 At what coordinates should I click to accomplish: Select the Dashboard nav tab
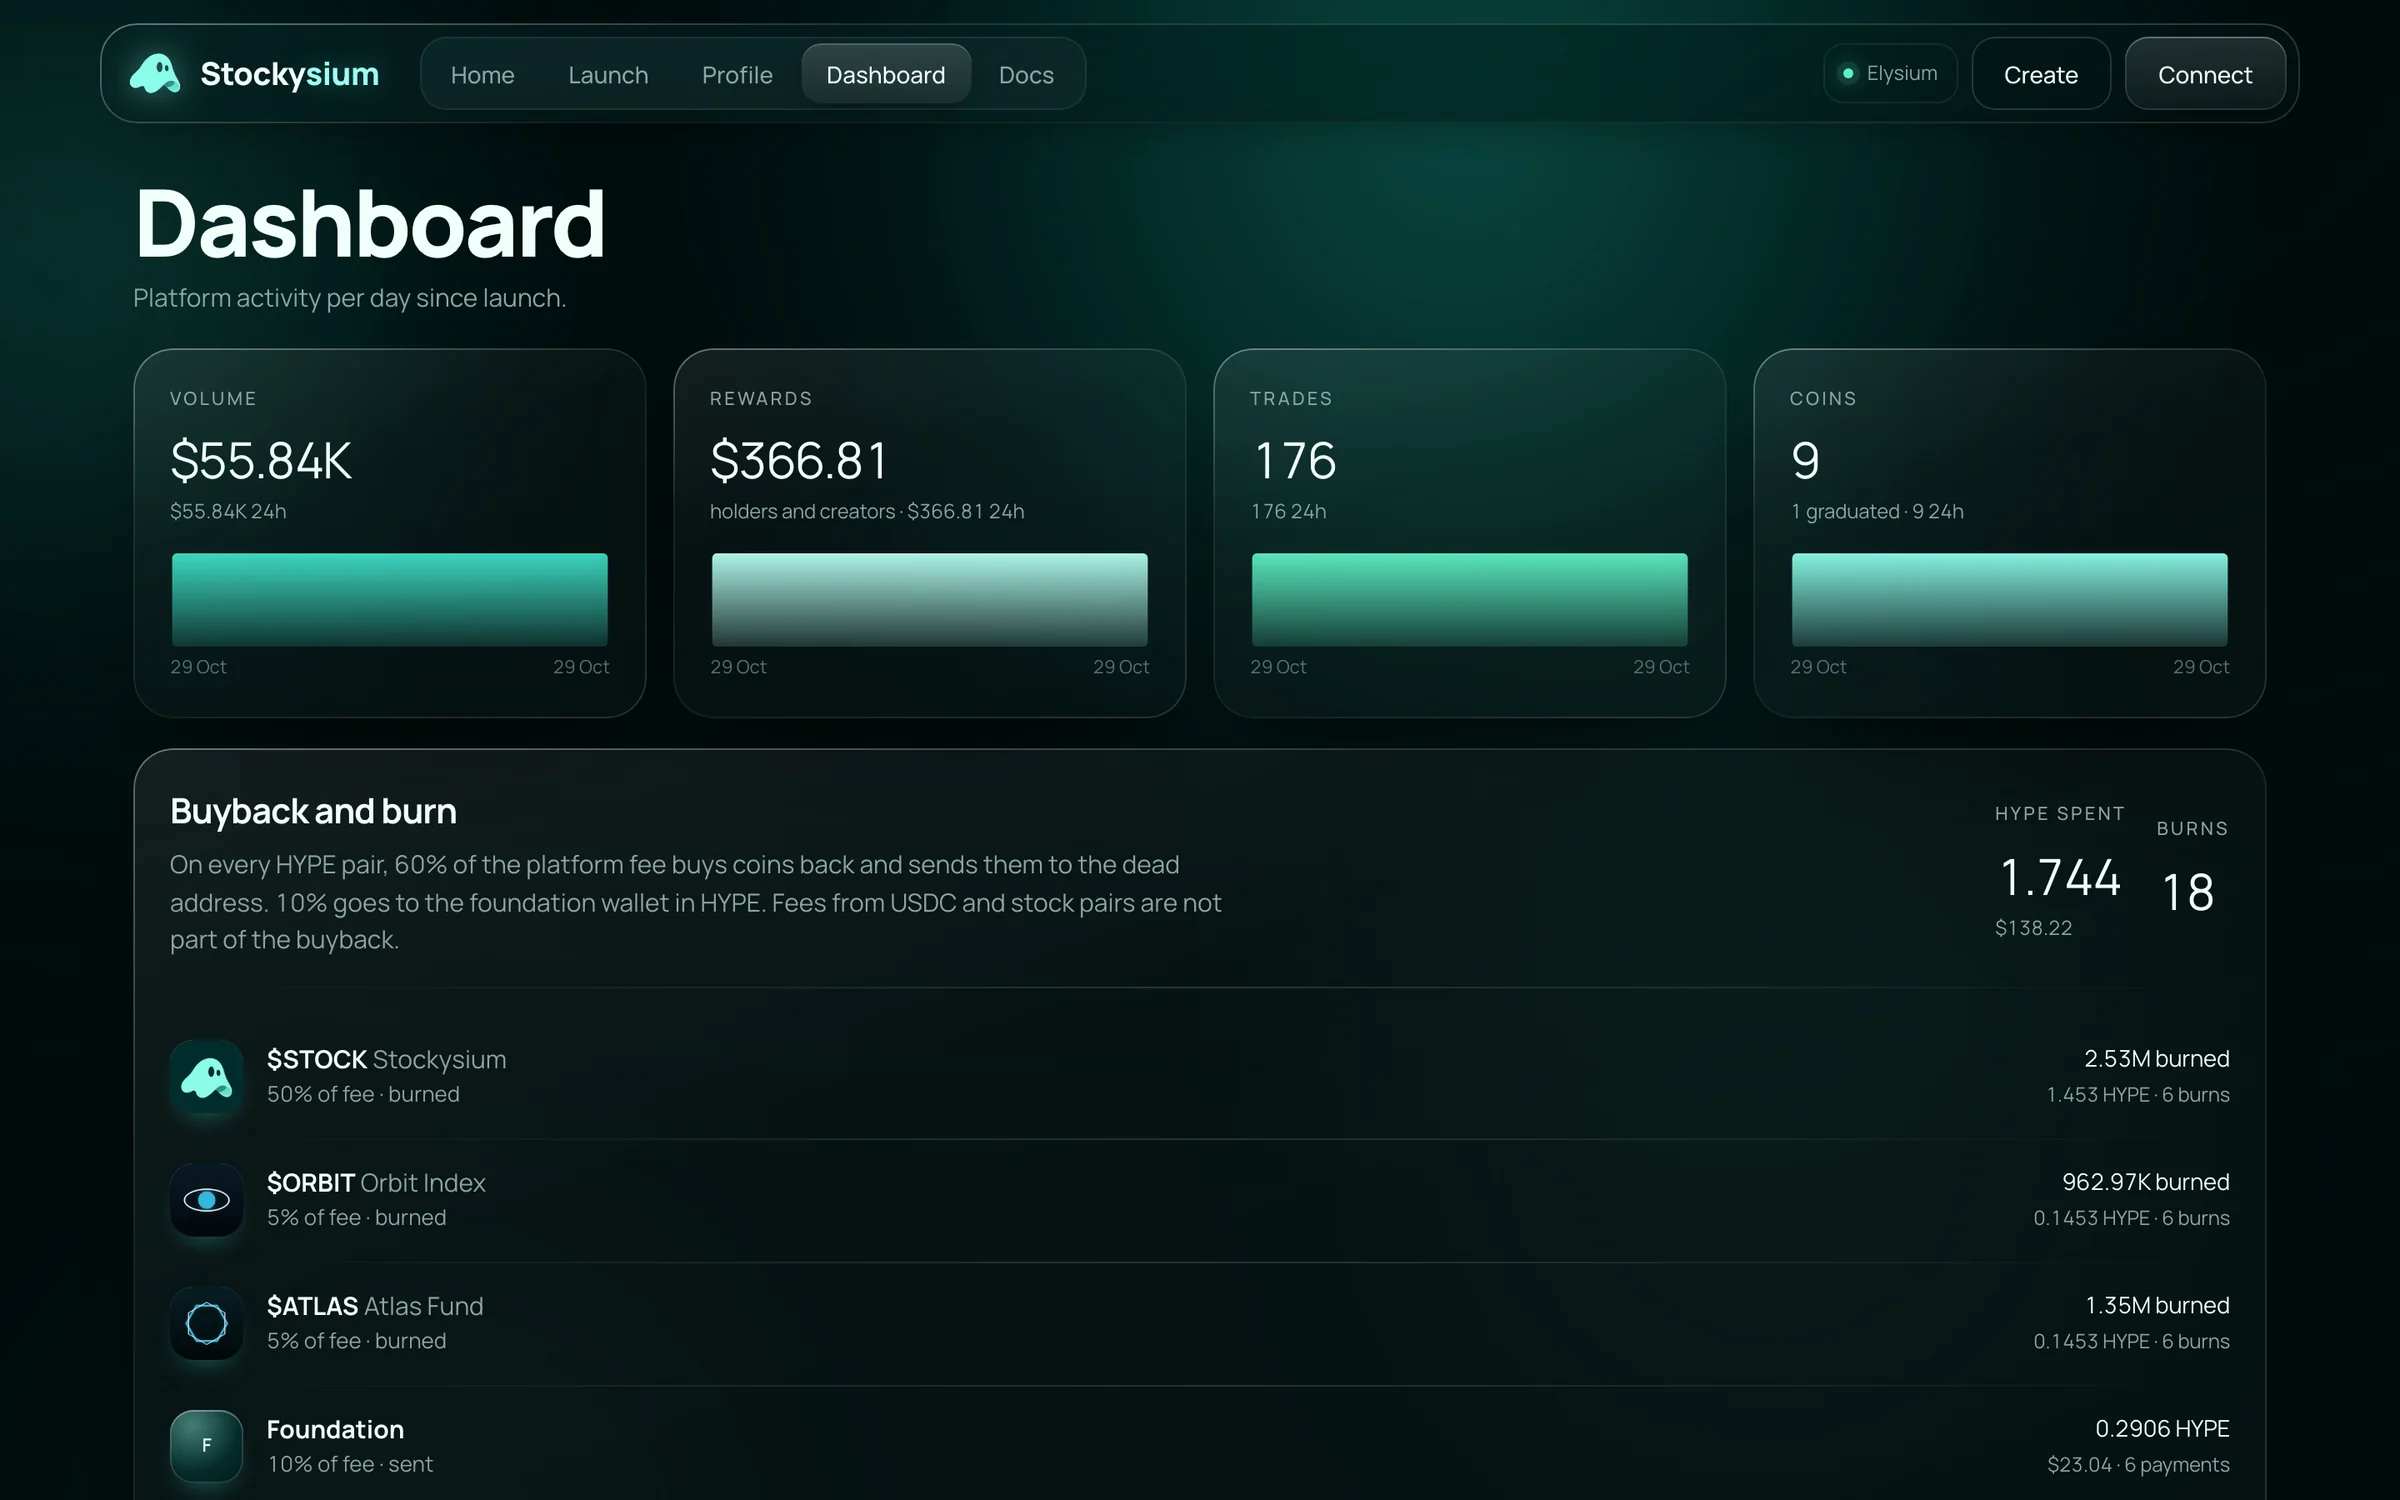click(x=886, y=75)
